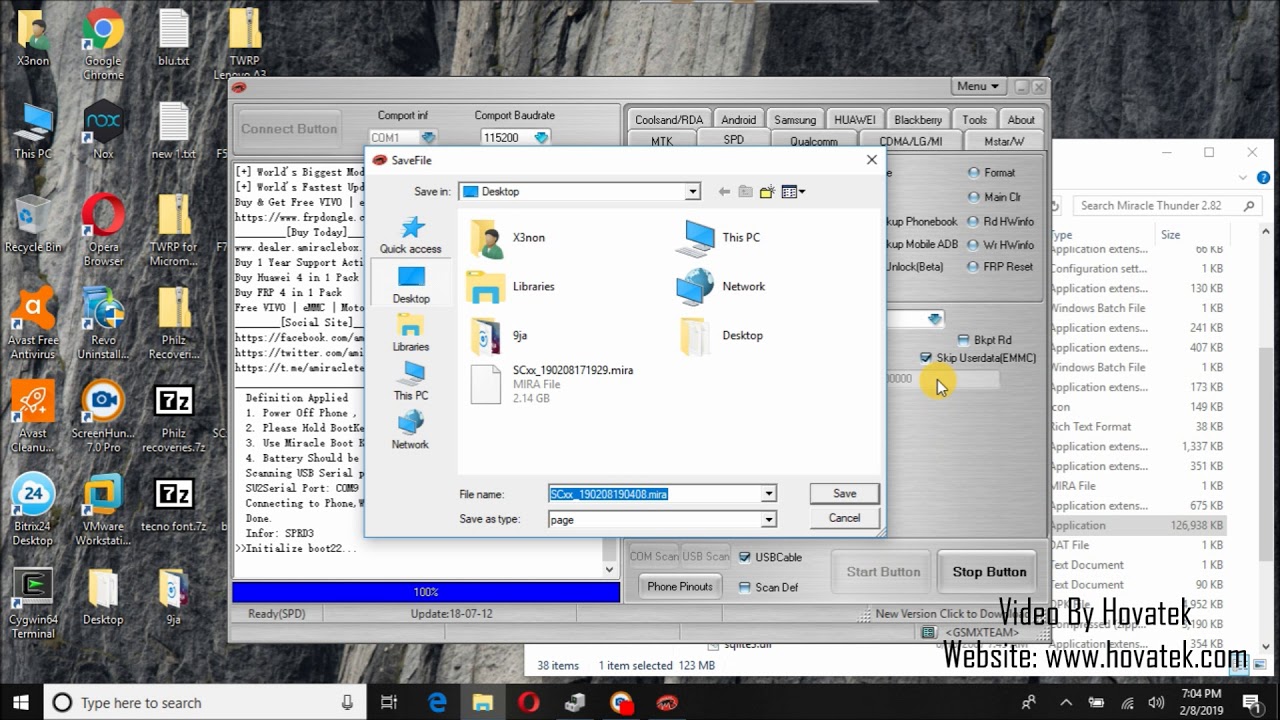Viewport: 1280px width, 720px height.
Task: Switch to the HUAWEI tab
Action: pyautogui.click(x=855, y=120)
